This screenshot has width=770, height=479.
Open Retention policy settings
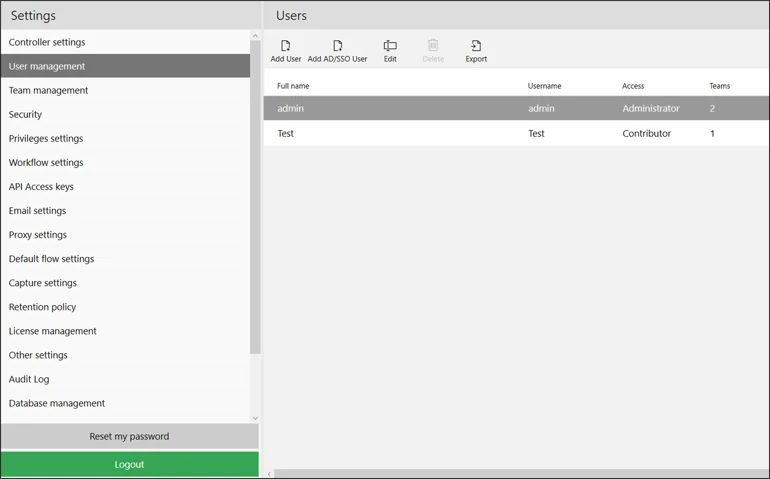pyautogui.click(x=42, y=307)
